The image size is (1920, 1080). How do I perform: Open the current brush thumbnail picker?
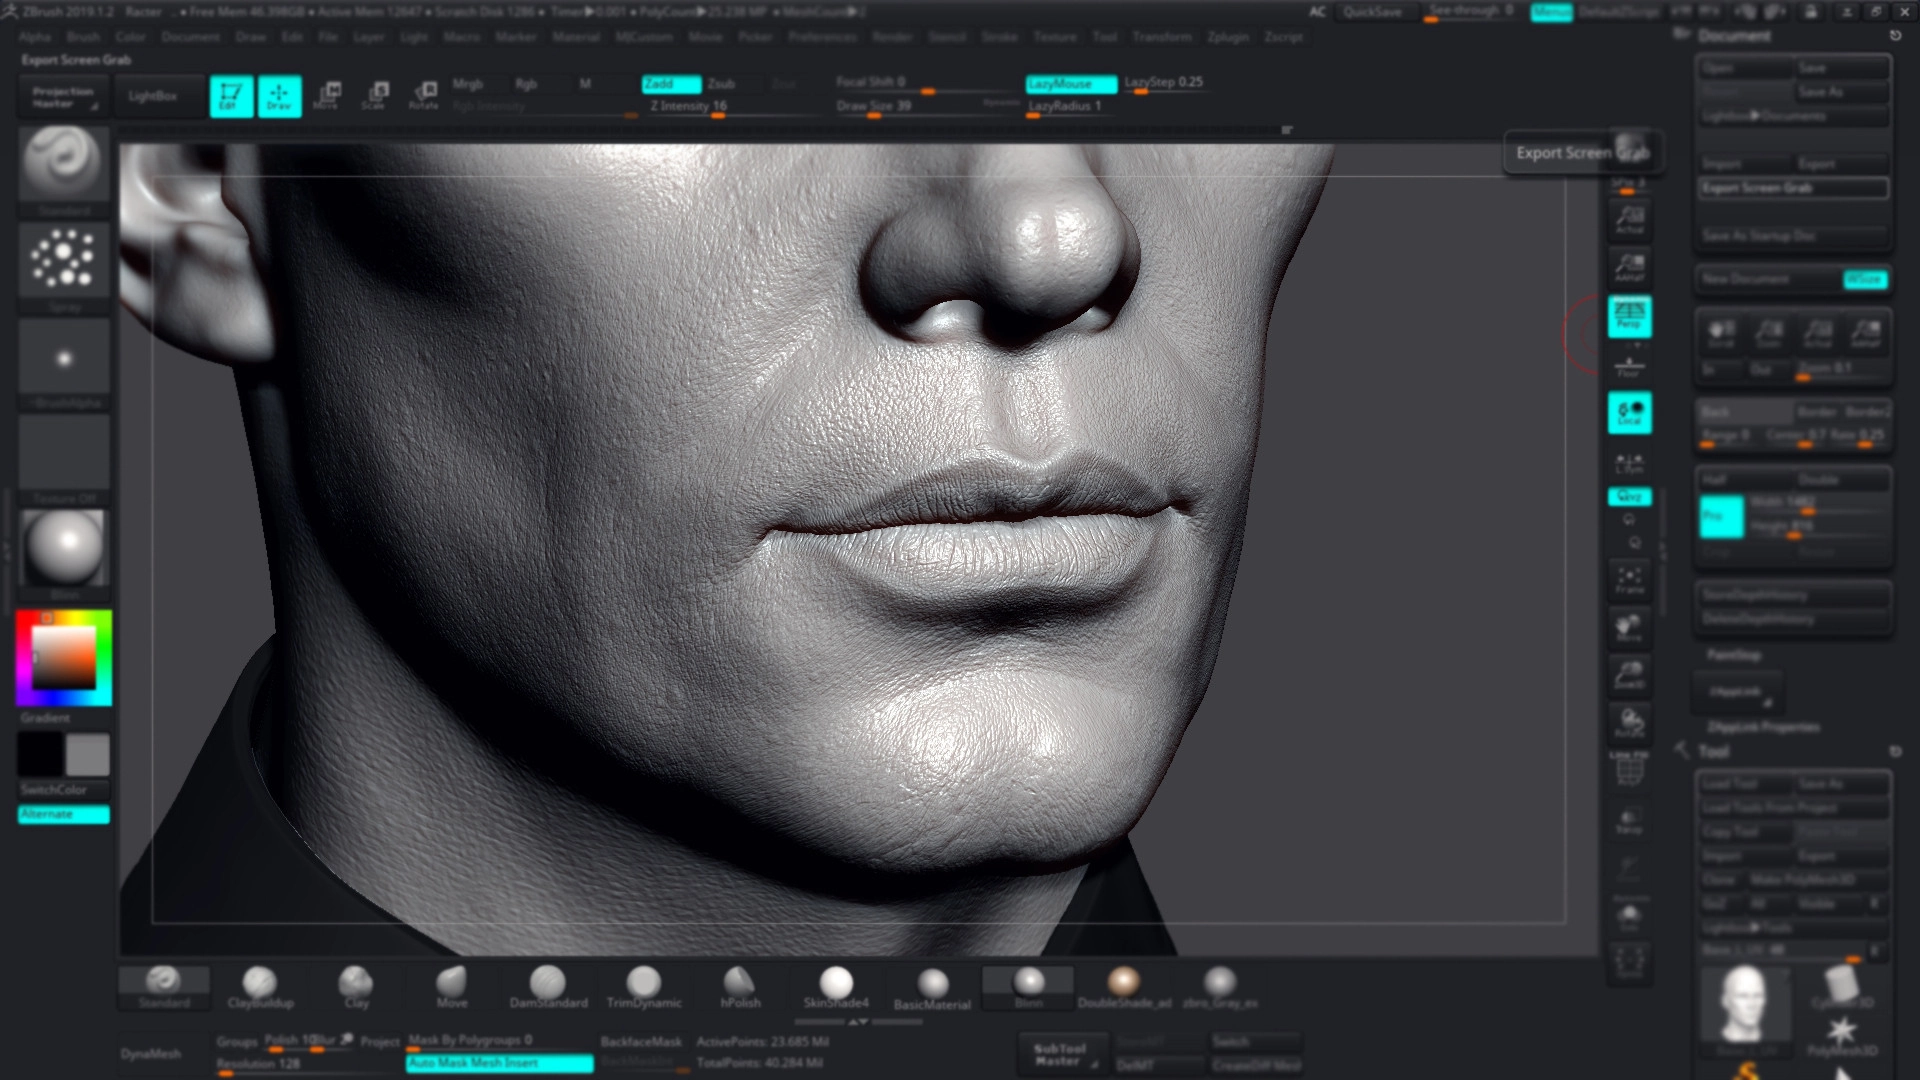pyautogui.click(x=64, y=163)
